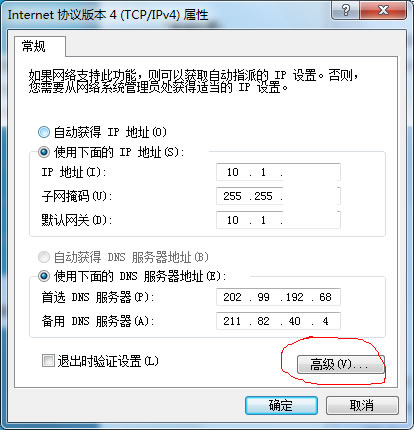Toggle 退出时验证设置 checkbox
This screenshot has height=430, width=414.
48,361
